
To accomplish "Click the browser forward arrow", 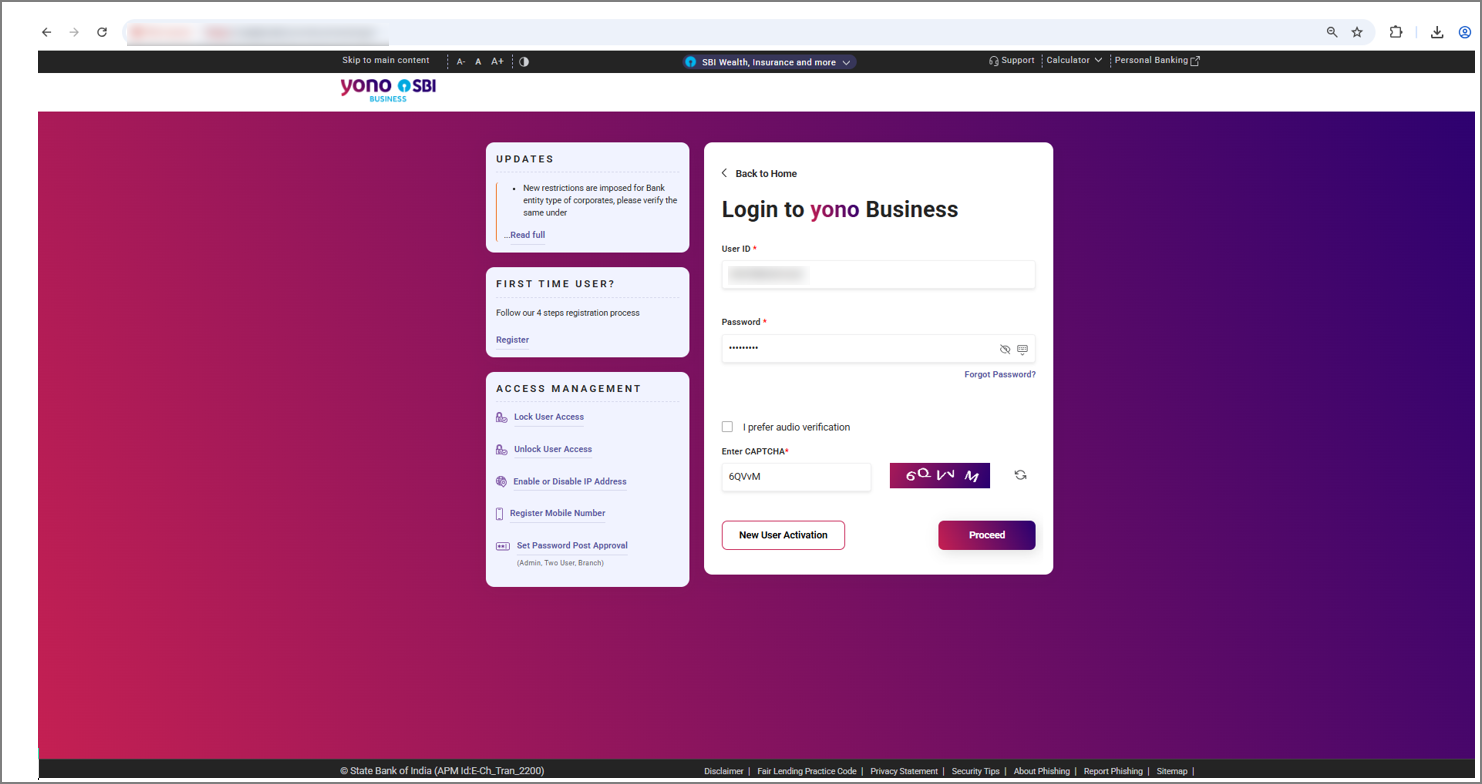I will [x=74, y=32].
